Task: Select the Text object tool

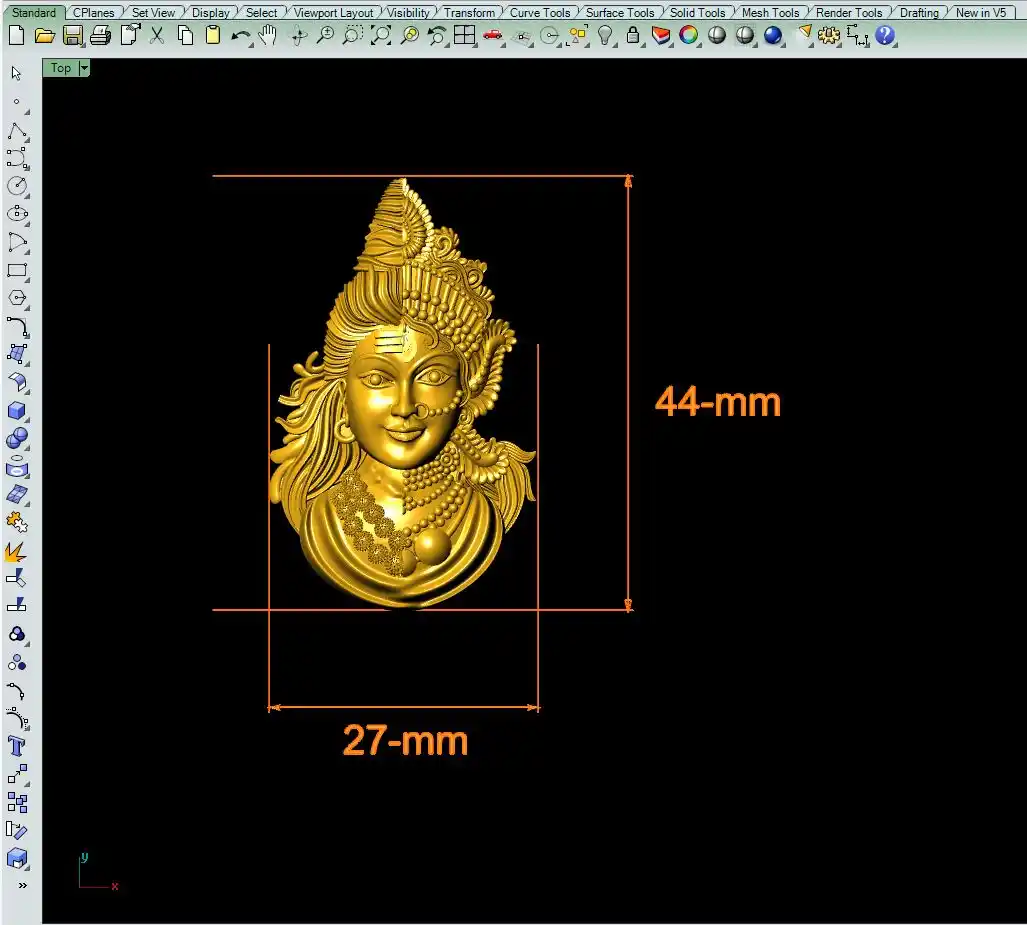Action: coord(17,746)
